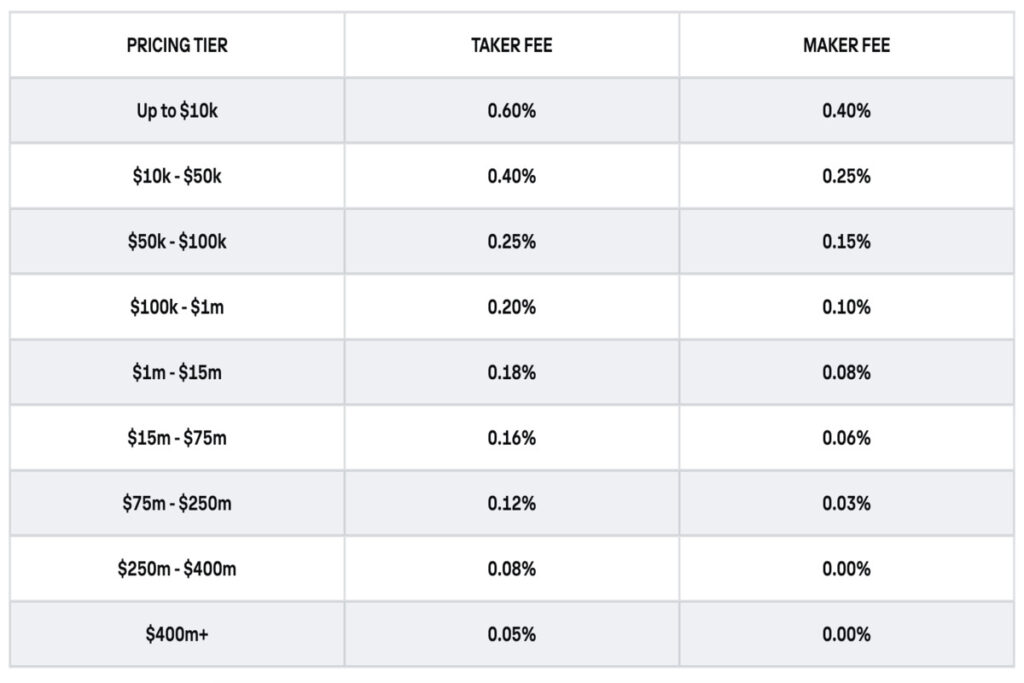Click the MAKER FEE column header
The width and height of the screenshot is (1024, 683).
click(846, 46)
